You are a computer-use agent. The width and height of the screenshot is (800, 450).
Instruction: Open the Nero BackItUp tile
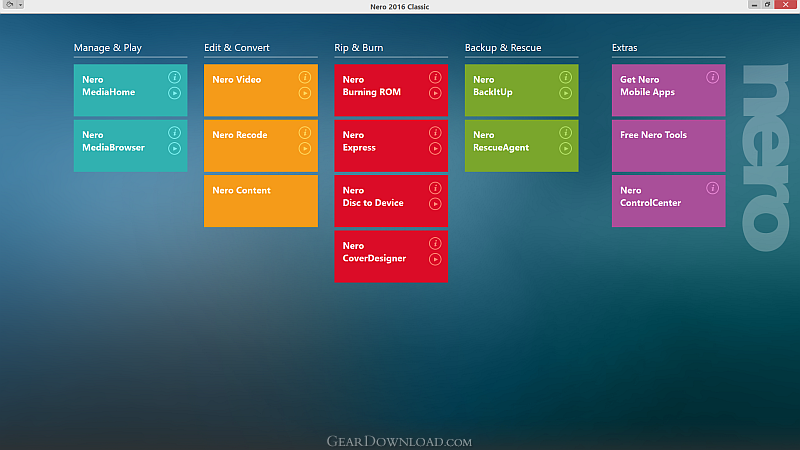(x=521, y=90)
